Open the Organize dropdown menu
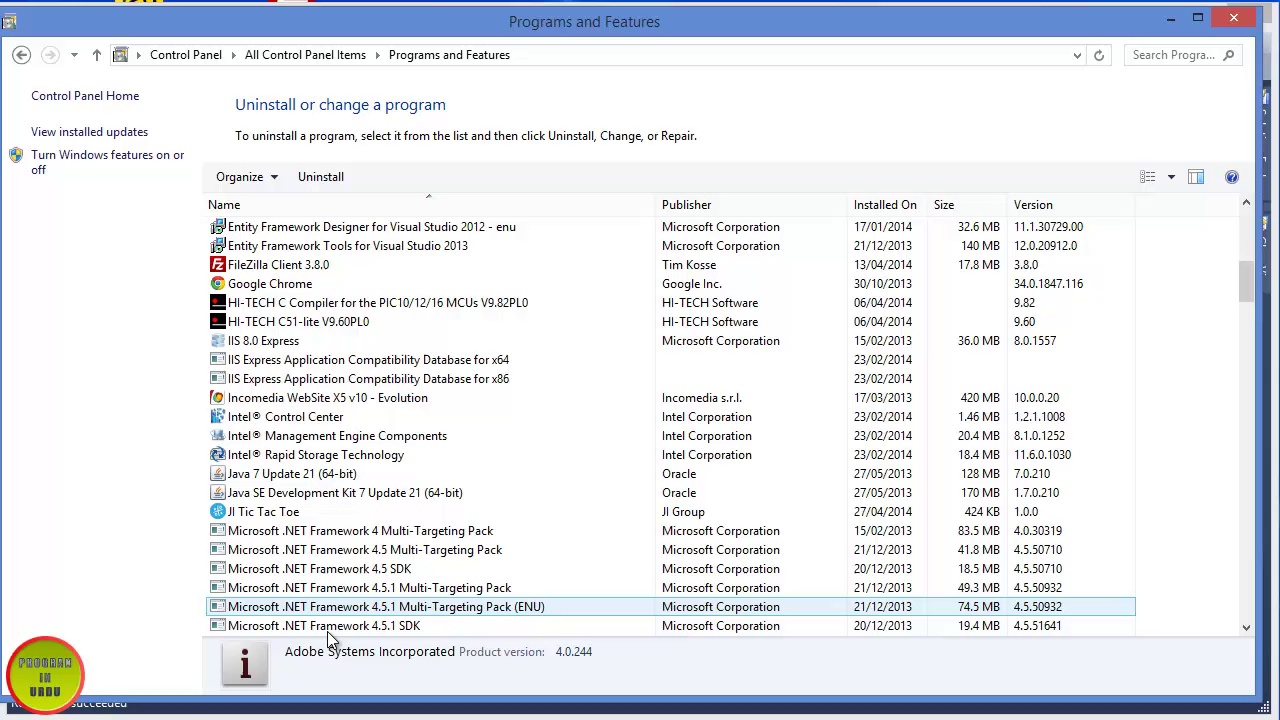Image resolution: width=1280 pixels, height=720 pixels. coord(247,177)
